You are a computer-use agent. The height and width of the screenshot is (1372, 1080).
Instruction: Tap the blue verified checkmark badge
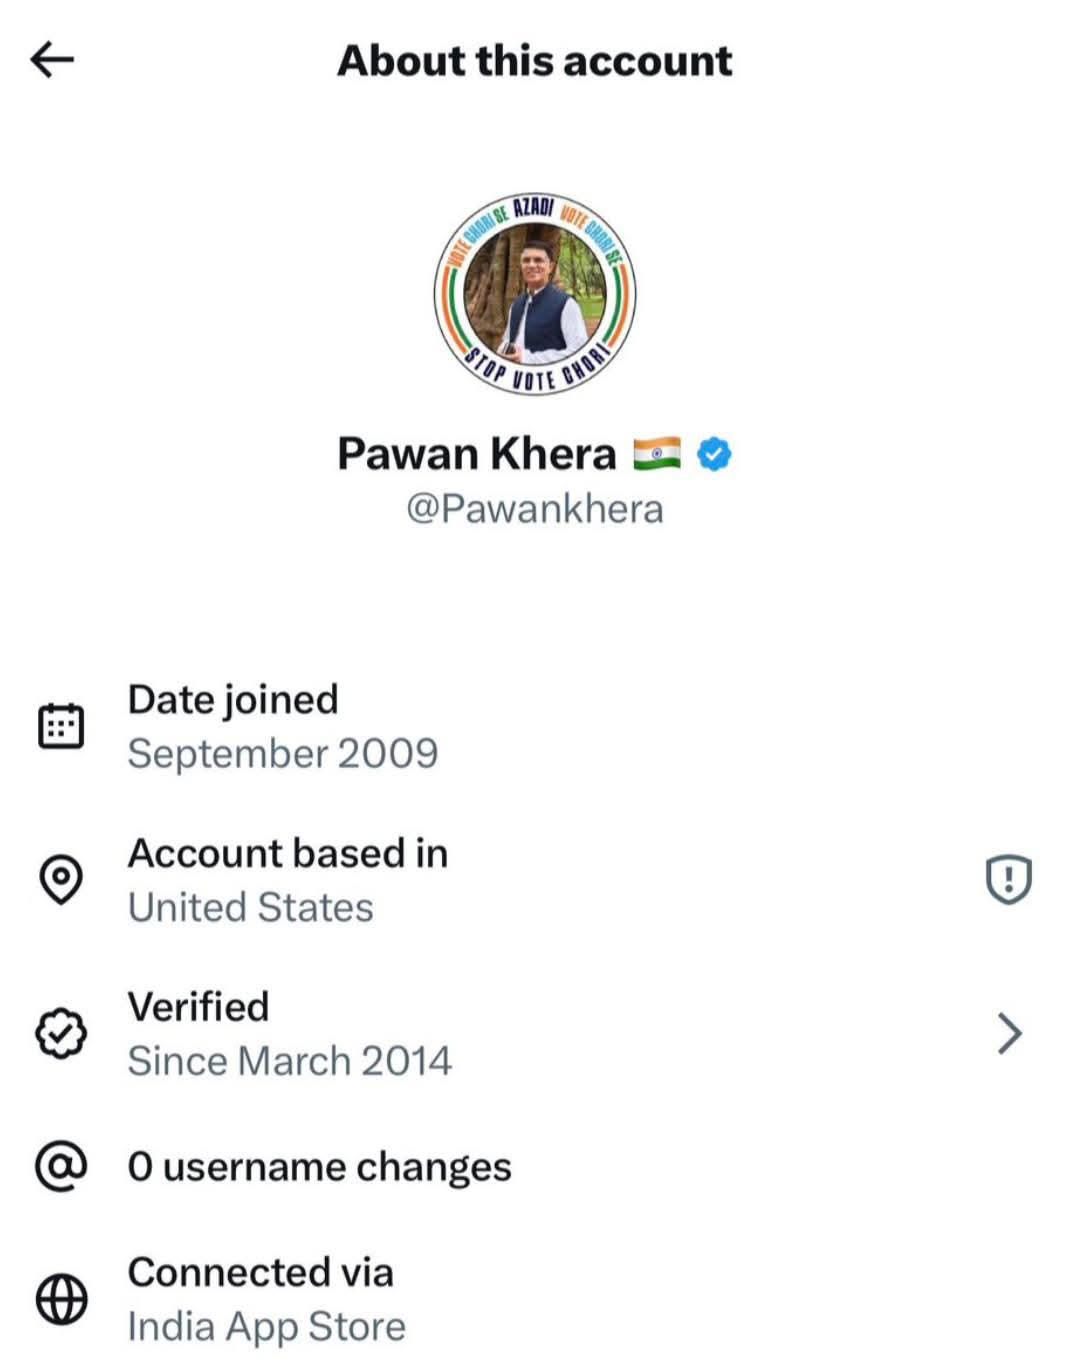coord(713,454)
